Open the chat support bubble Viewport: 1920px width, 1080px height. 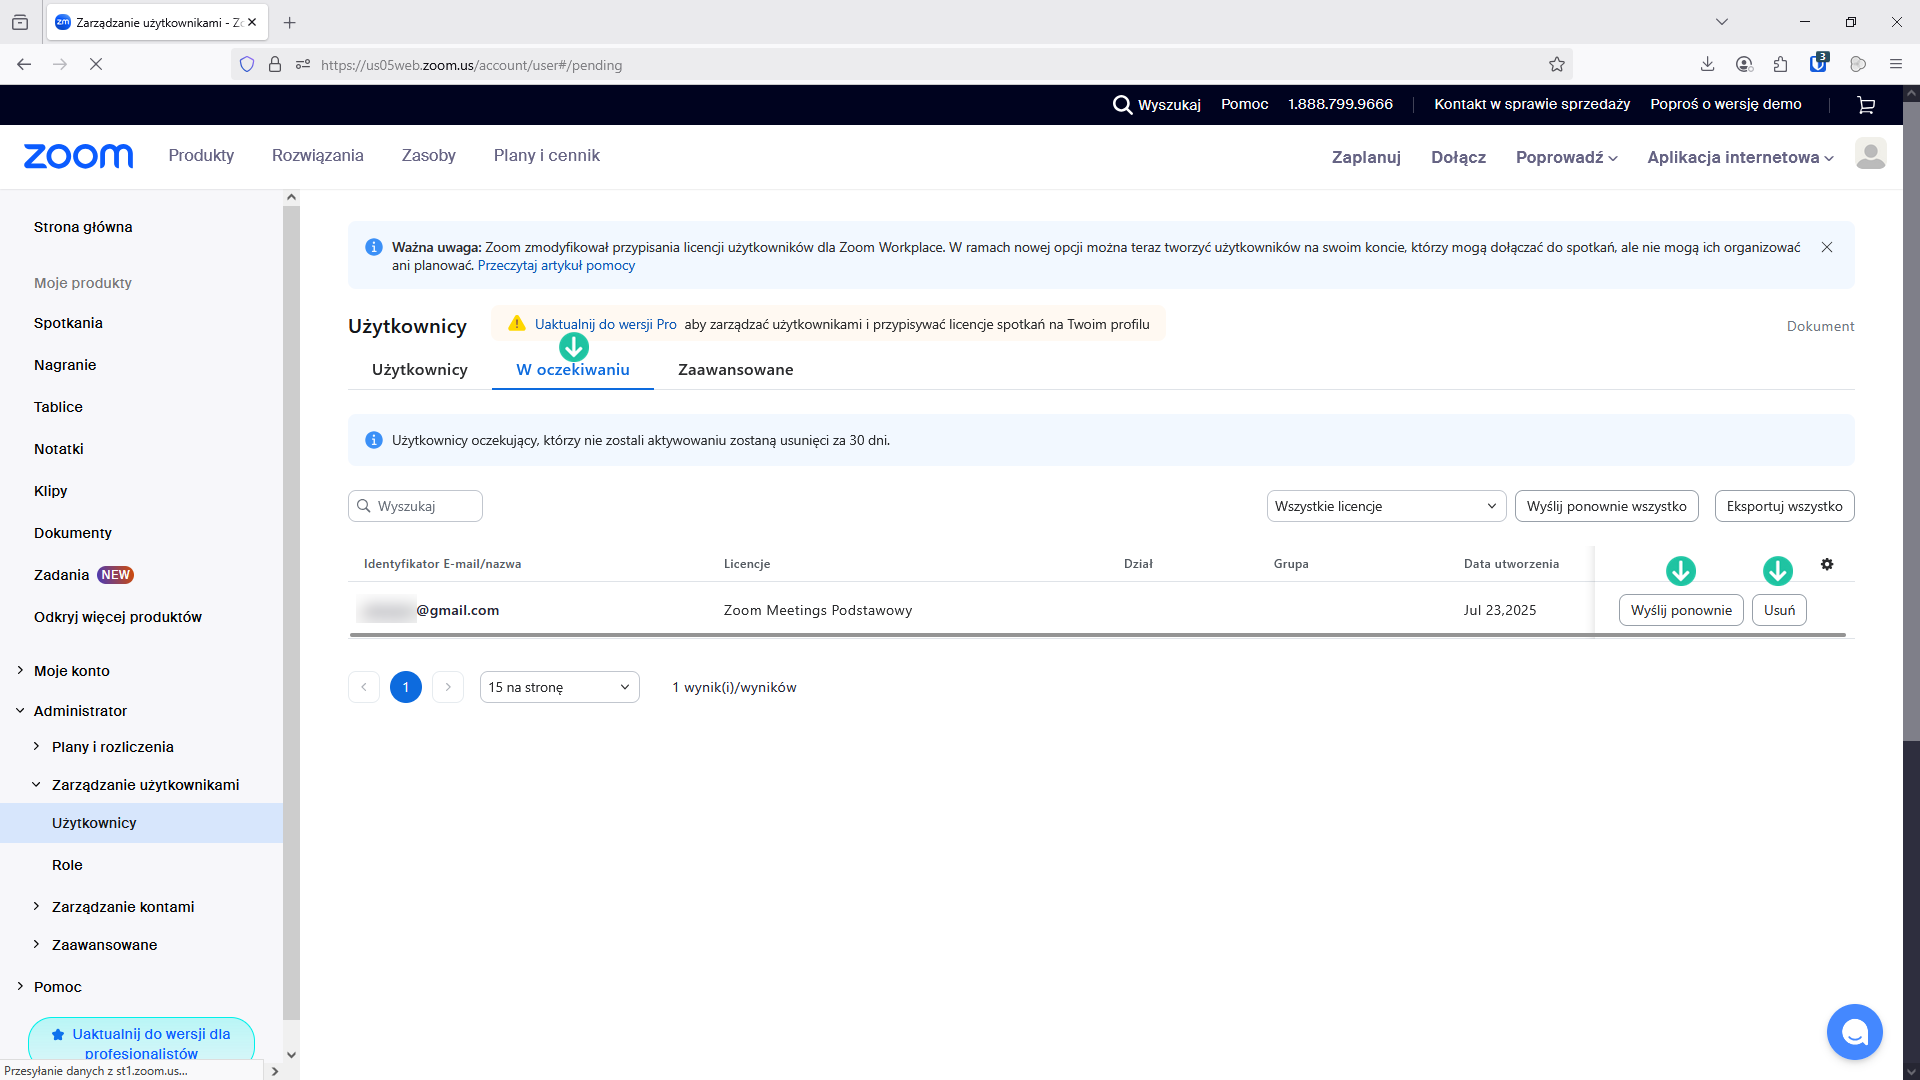pyautogui.click(x=1854, y=1031)
